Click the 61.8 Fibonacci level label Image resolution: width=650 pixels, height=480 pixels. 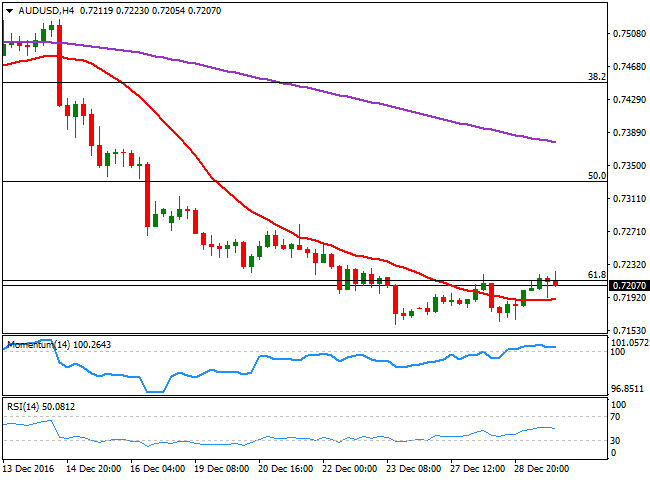(597, 275)
